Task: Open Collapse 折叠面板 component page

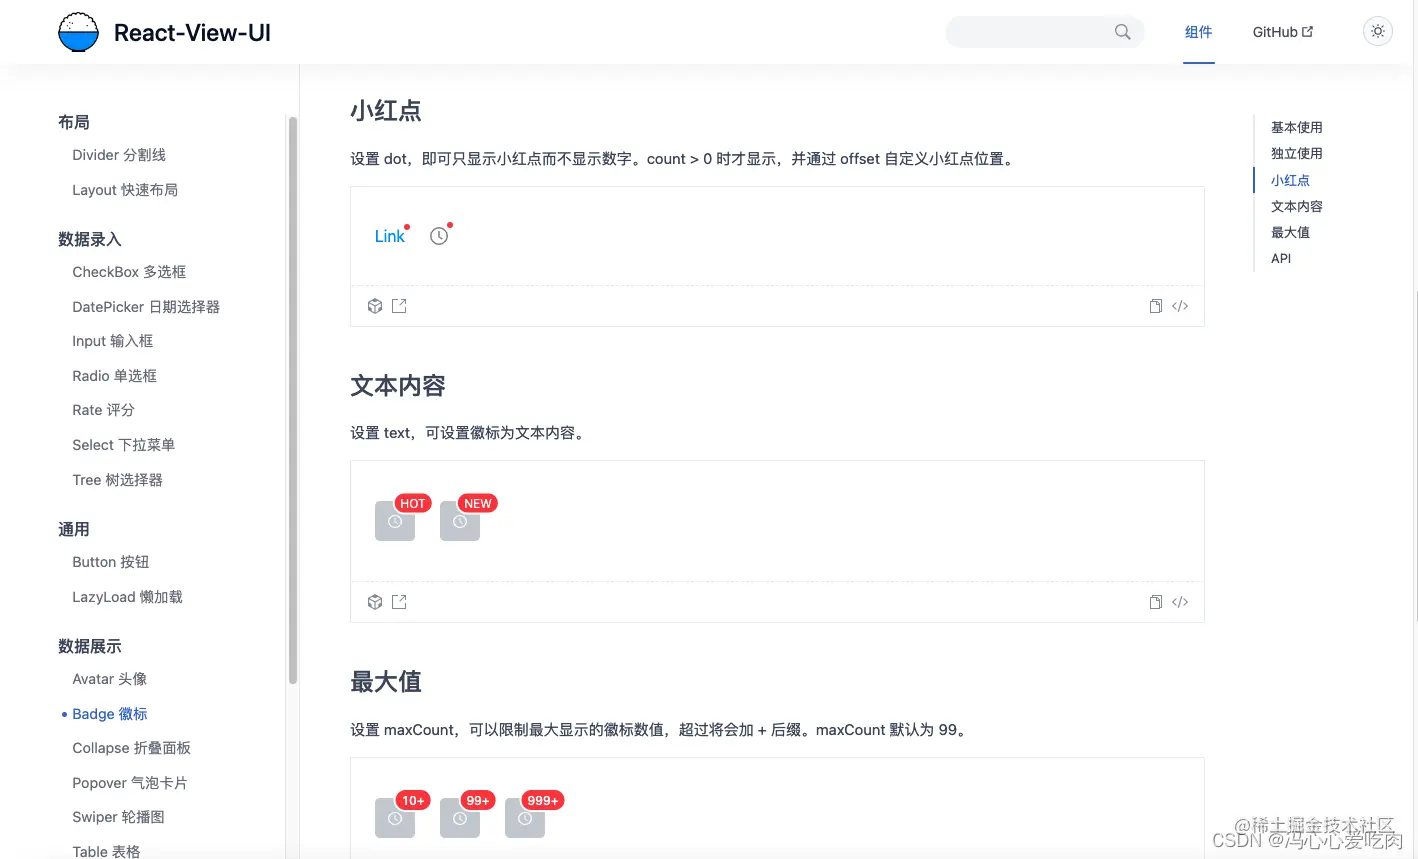Action: coord(131,747)
